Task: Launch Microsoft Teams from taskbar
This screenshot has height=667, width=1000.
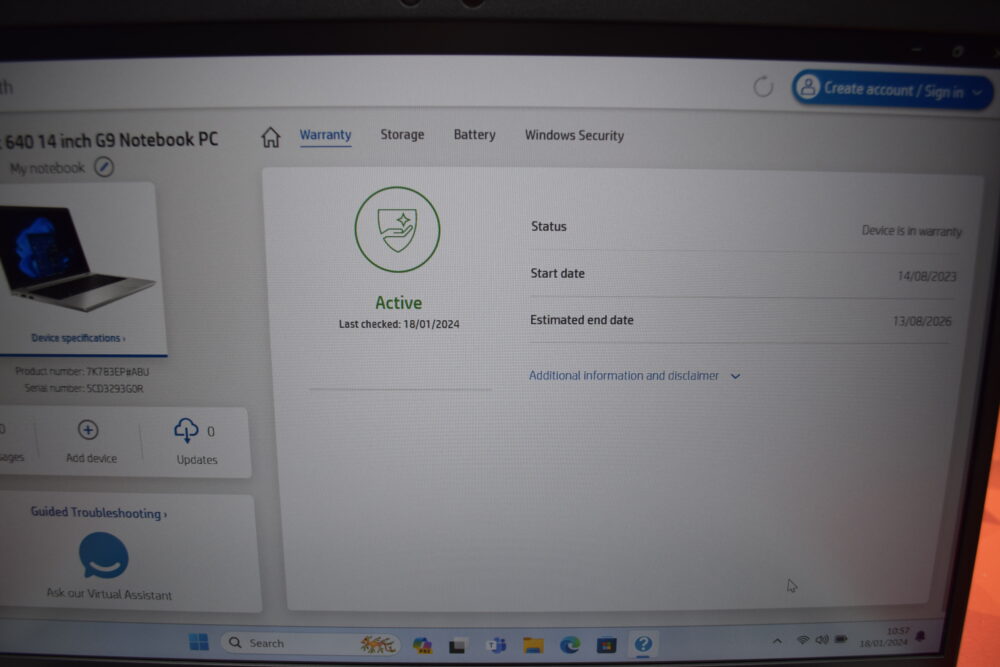Action: pos(496,645)
